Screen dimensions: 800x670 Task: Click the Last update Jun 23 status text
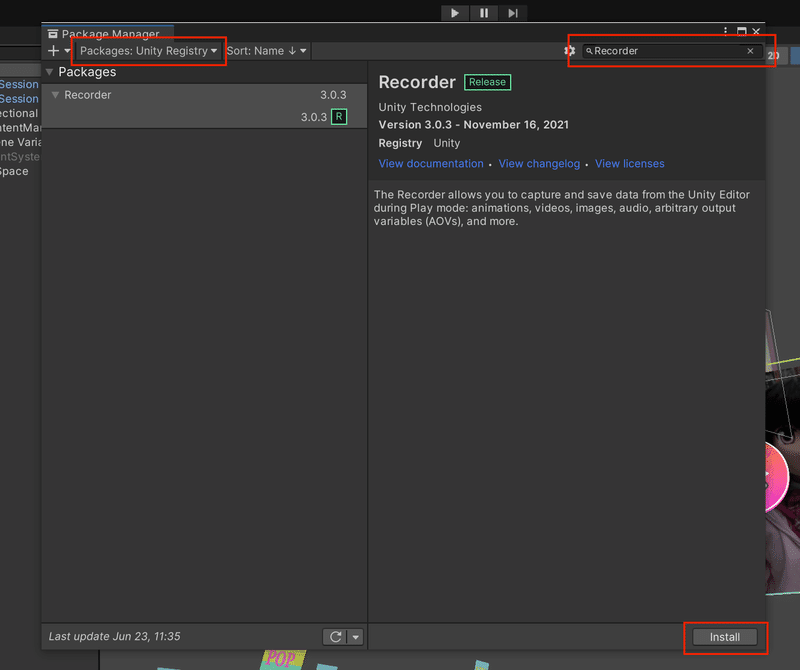tap(114, 636)
